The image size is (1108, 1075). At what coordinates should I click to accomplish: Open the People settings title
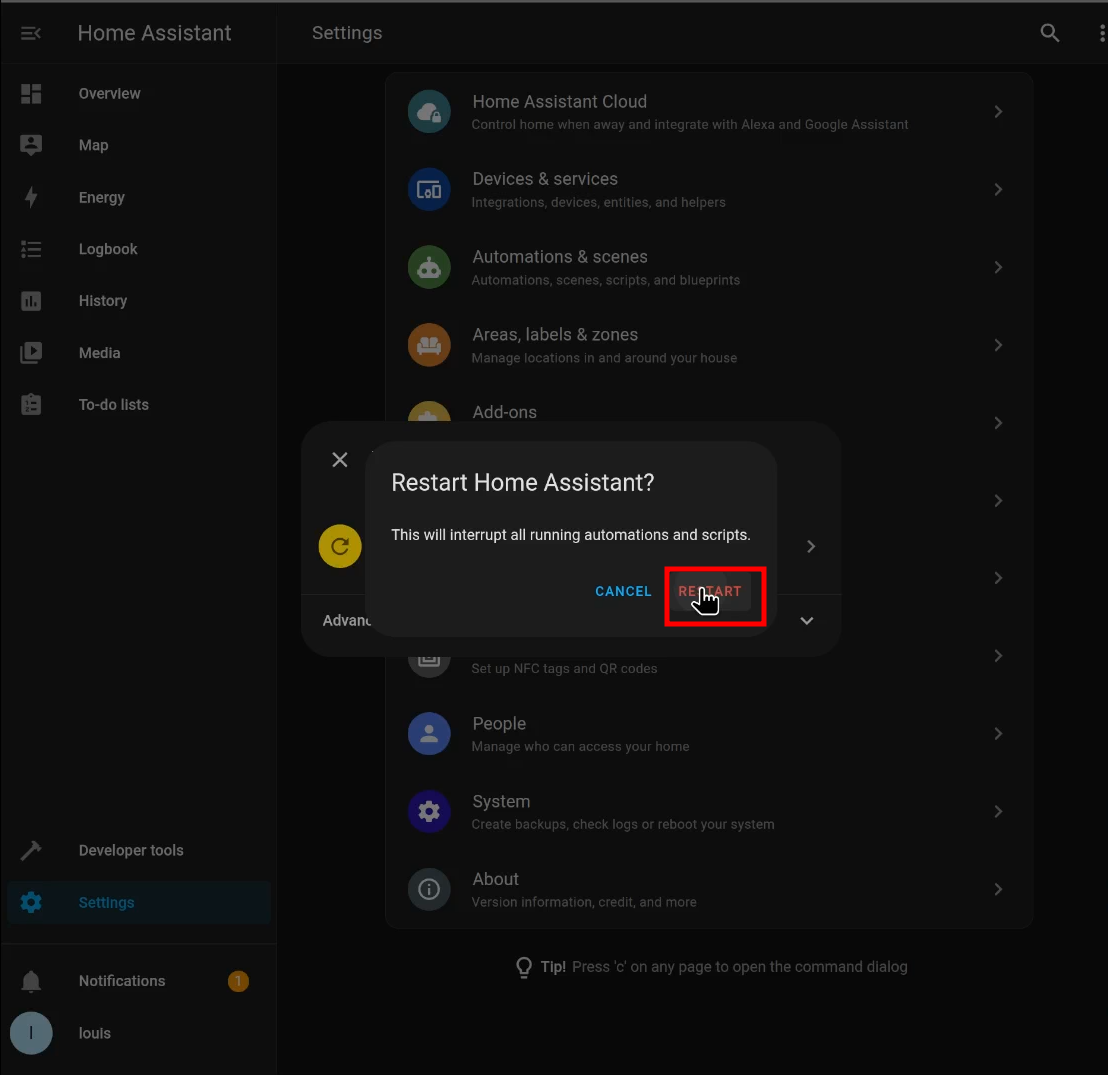coord(499,724)
